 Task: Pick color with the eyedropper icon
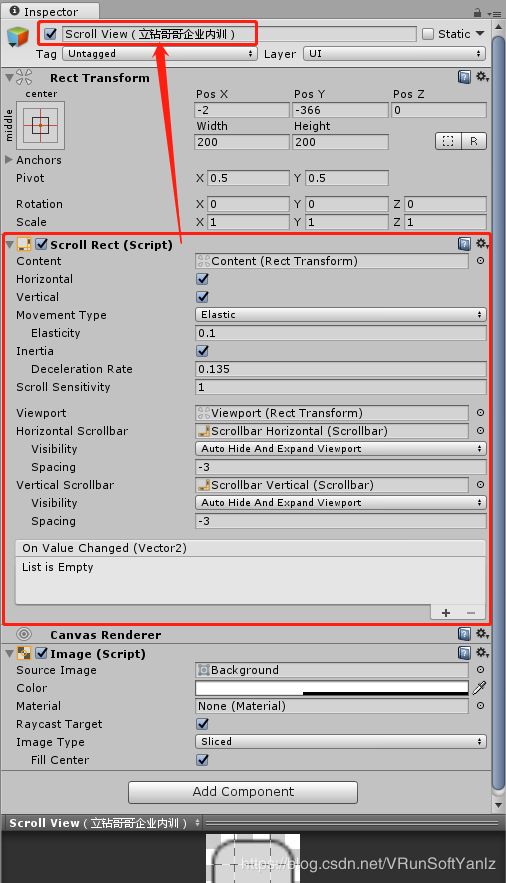point(479,688)
